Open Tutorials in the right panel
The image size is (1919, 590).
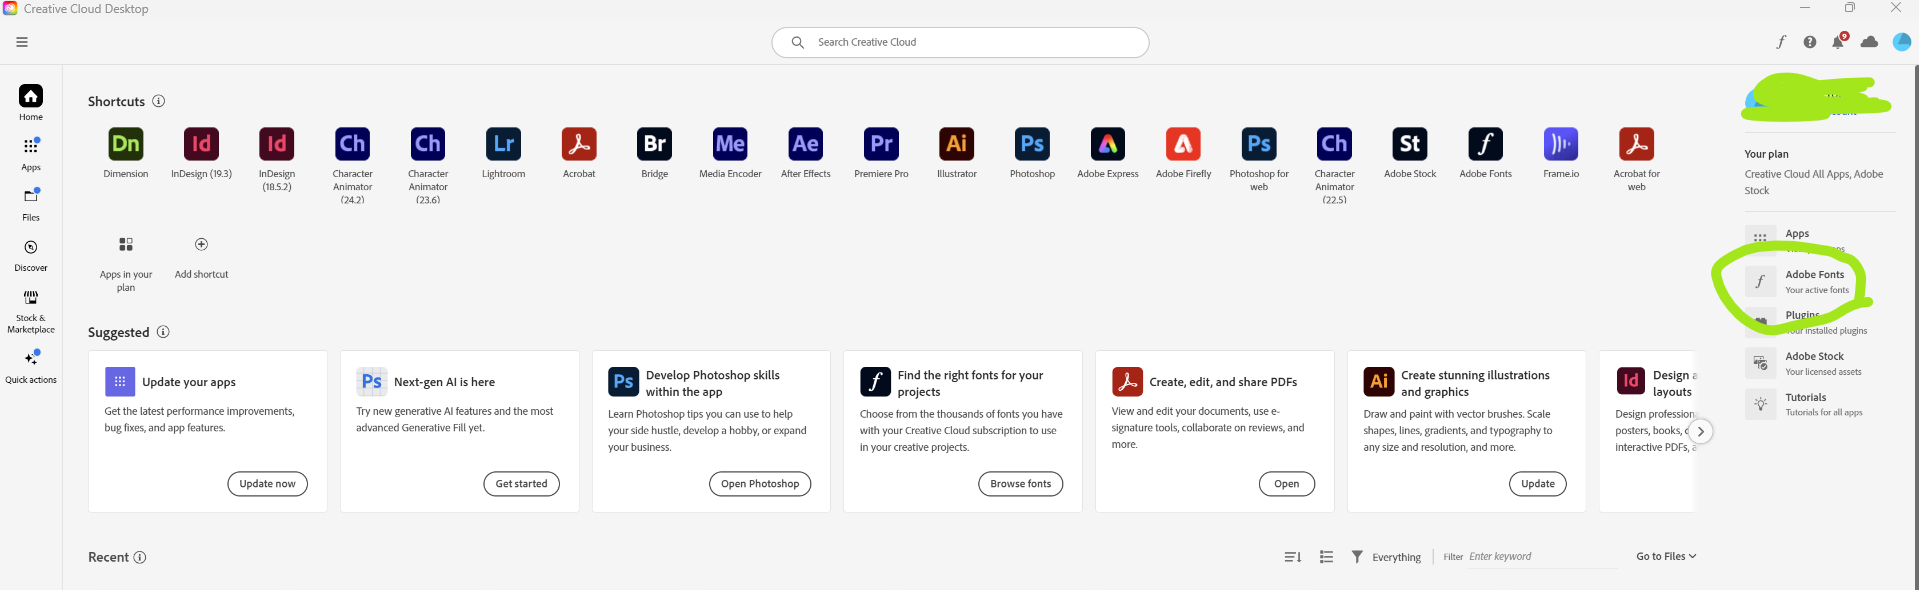1805,404
